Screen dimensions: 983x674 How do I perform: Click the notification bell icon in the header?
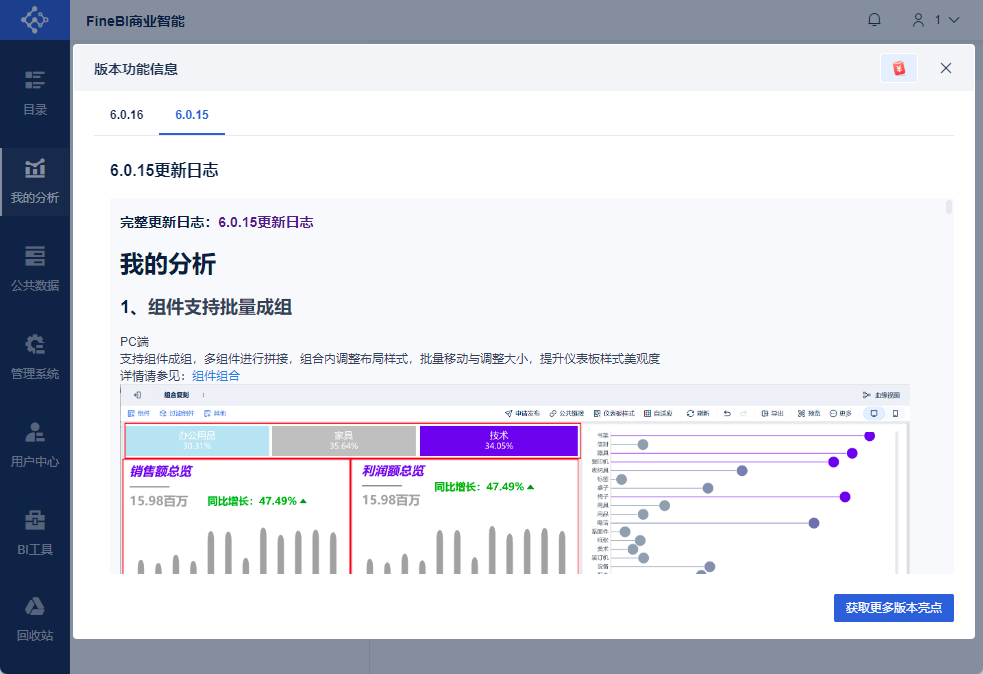click(x=873, y=19)
